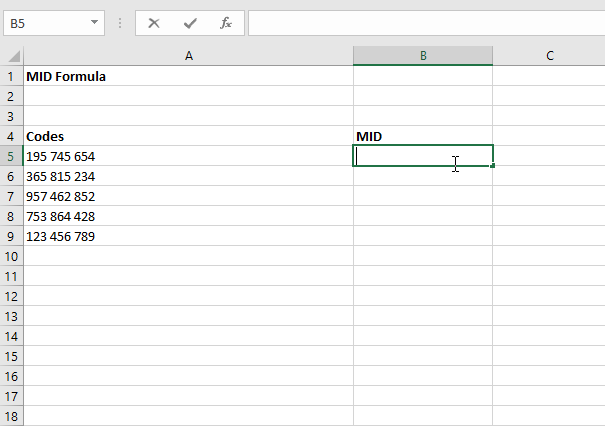Select the row 1 header
The height and width of the screenshot is (426, 605).
point(12,76)
